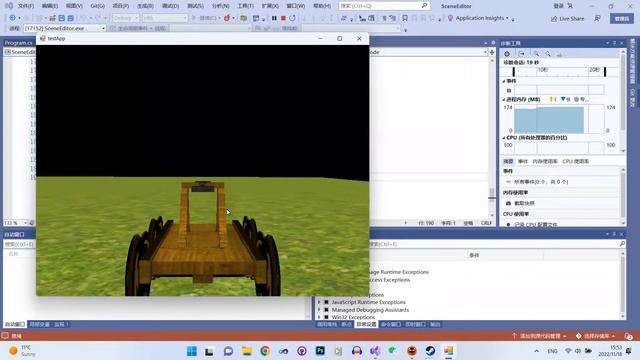640x360 pixels.
Task: Switch to Events tab in Diagnostic Tools
Action: pyautogui.click(x=523, y=161)
